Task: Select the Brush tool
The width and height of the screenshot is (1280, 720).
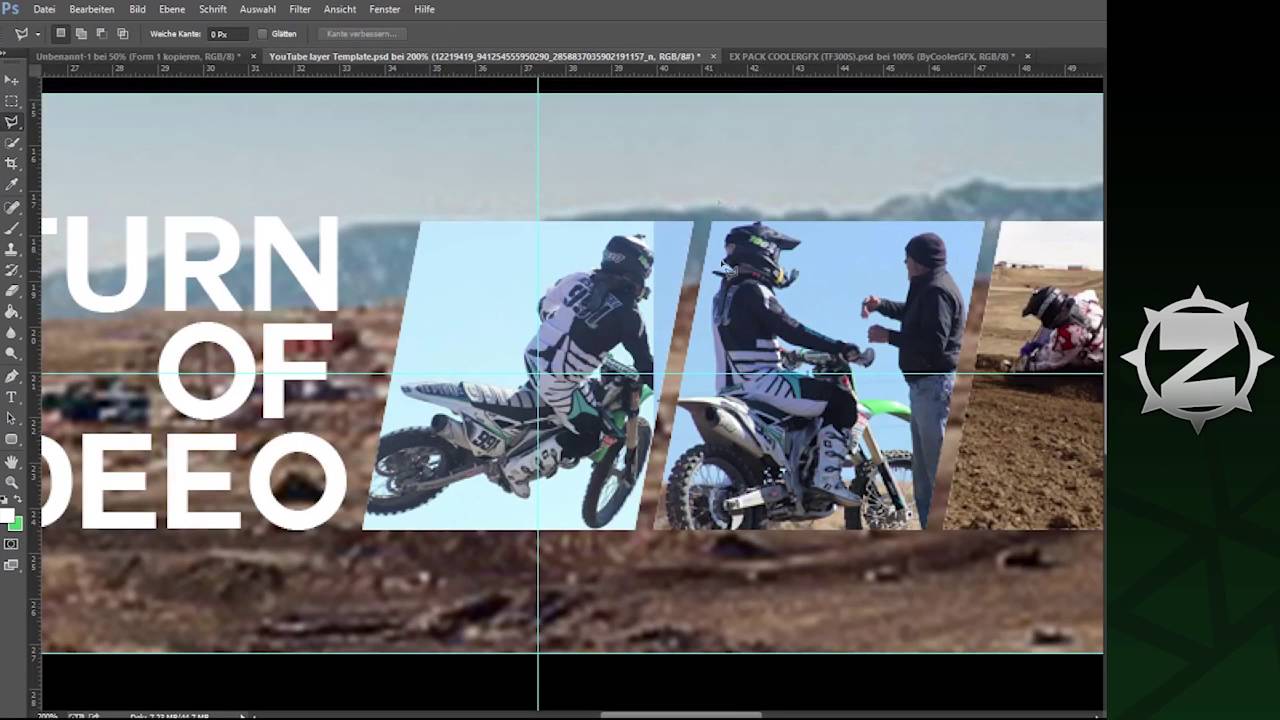Action: click(x=11, y=229)
